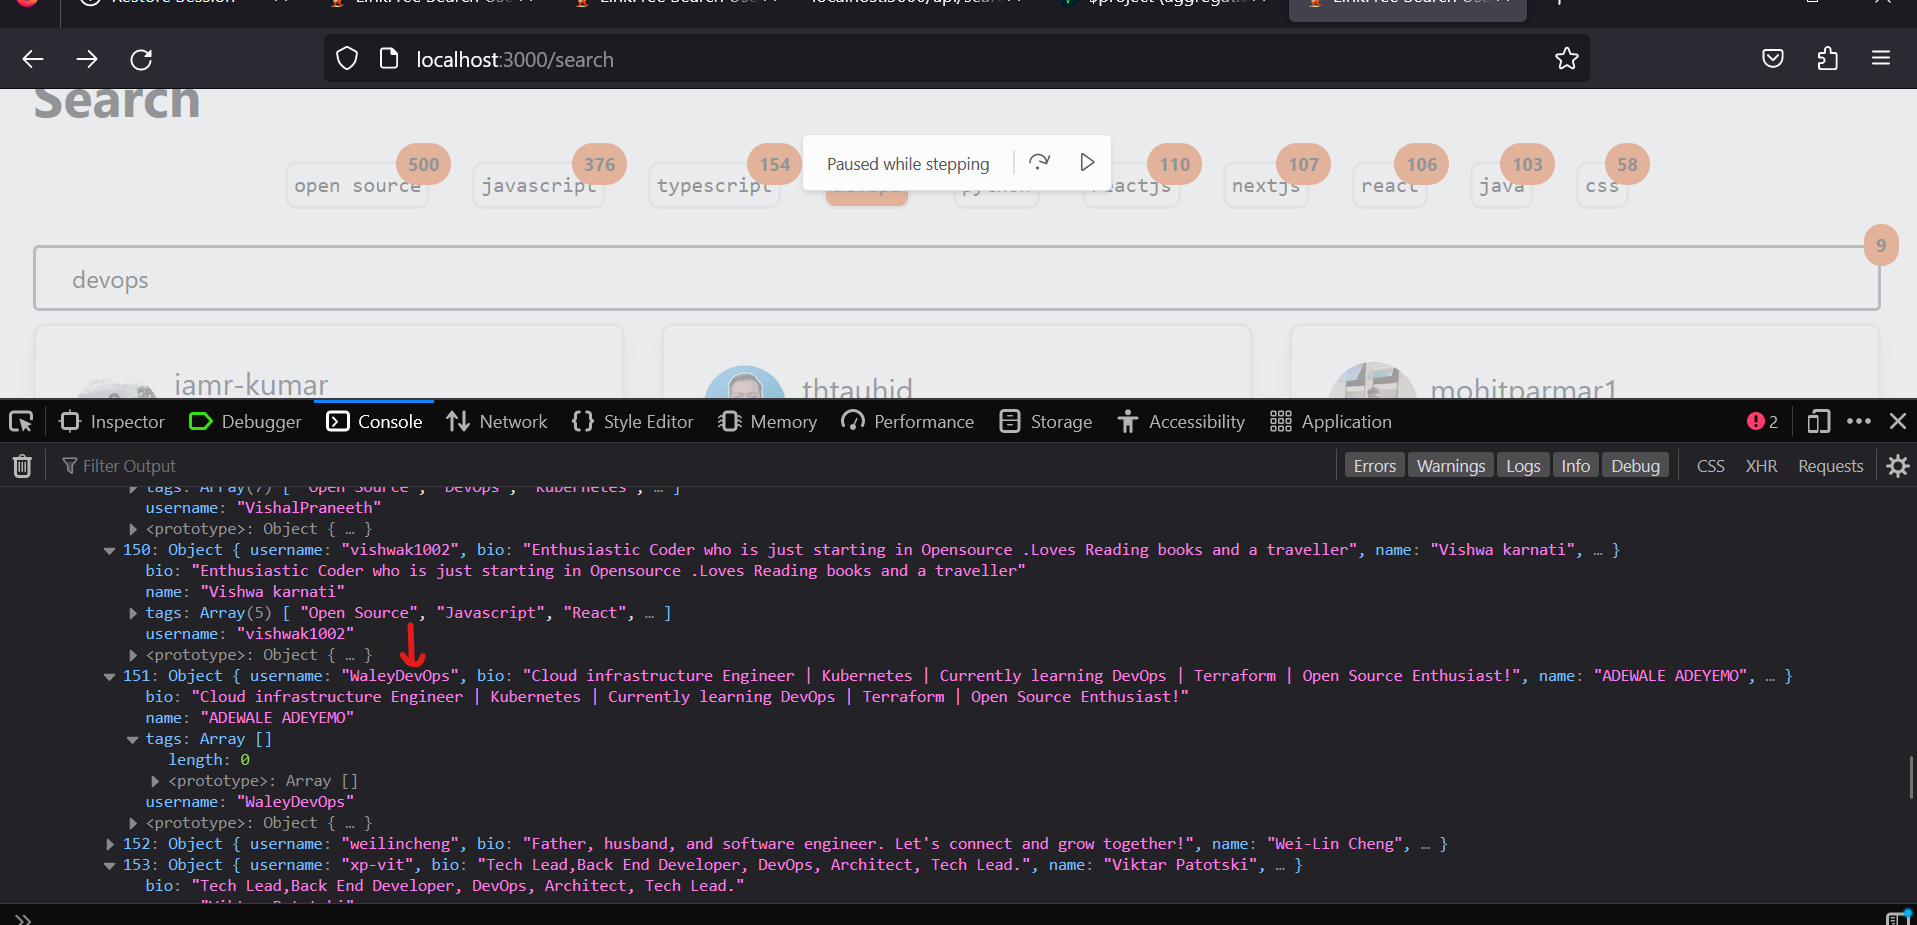Screen dimensions: 1917x925
Task: Open the devtools more options menu
Action: tap(1859, 422)
